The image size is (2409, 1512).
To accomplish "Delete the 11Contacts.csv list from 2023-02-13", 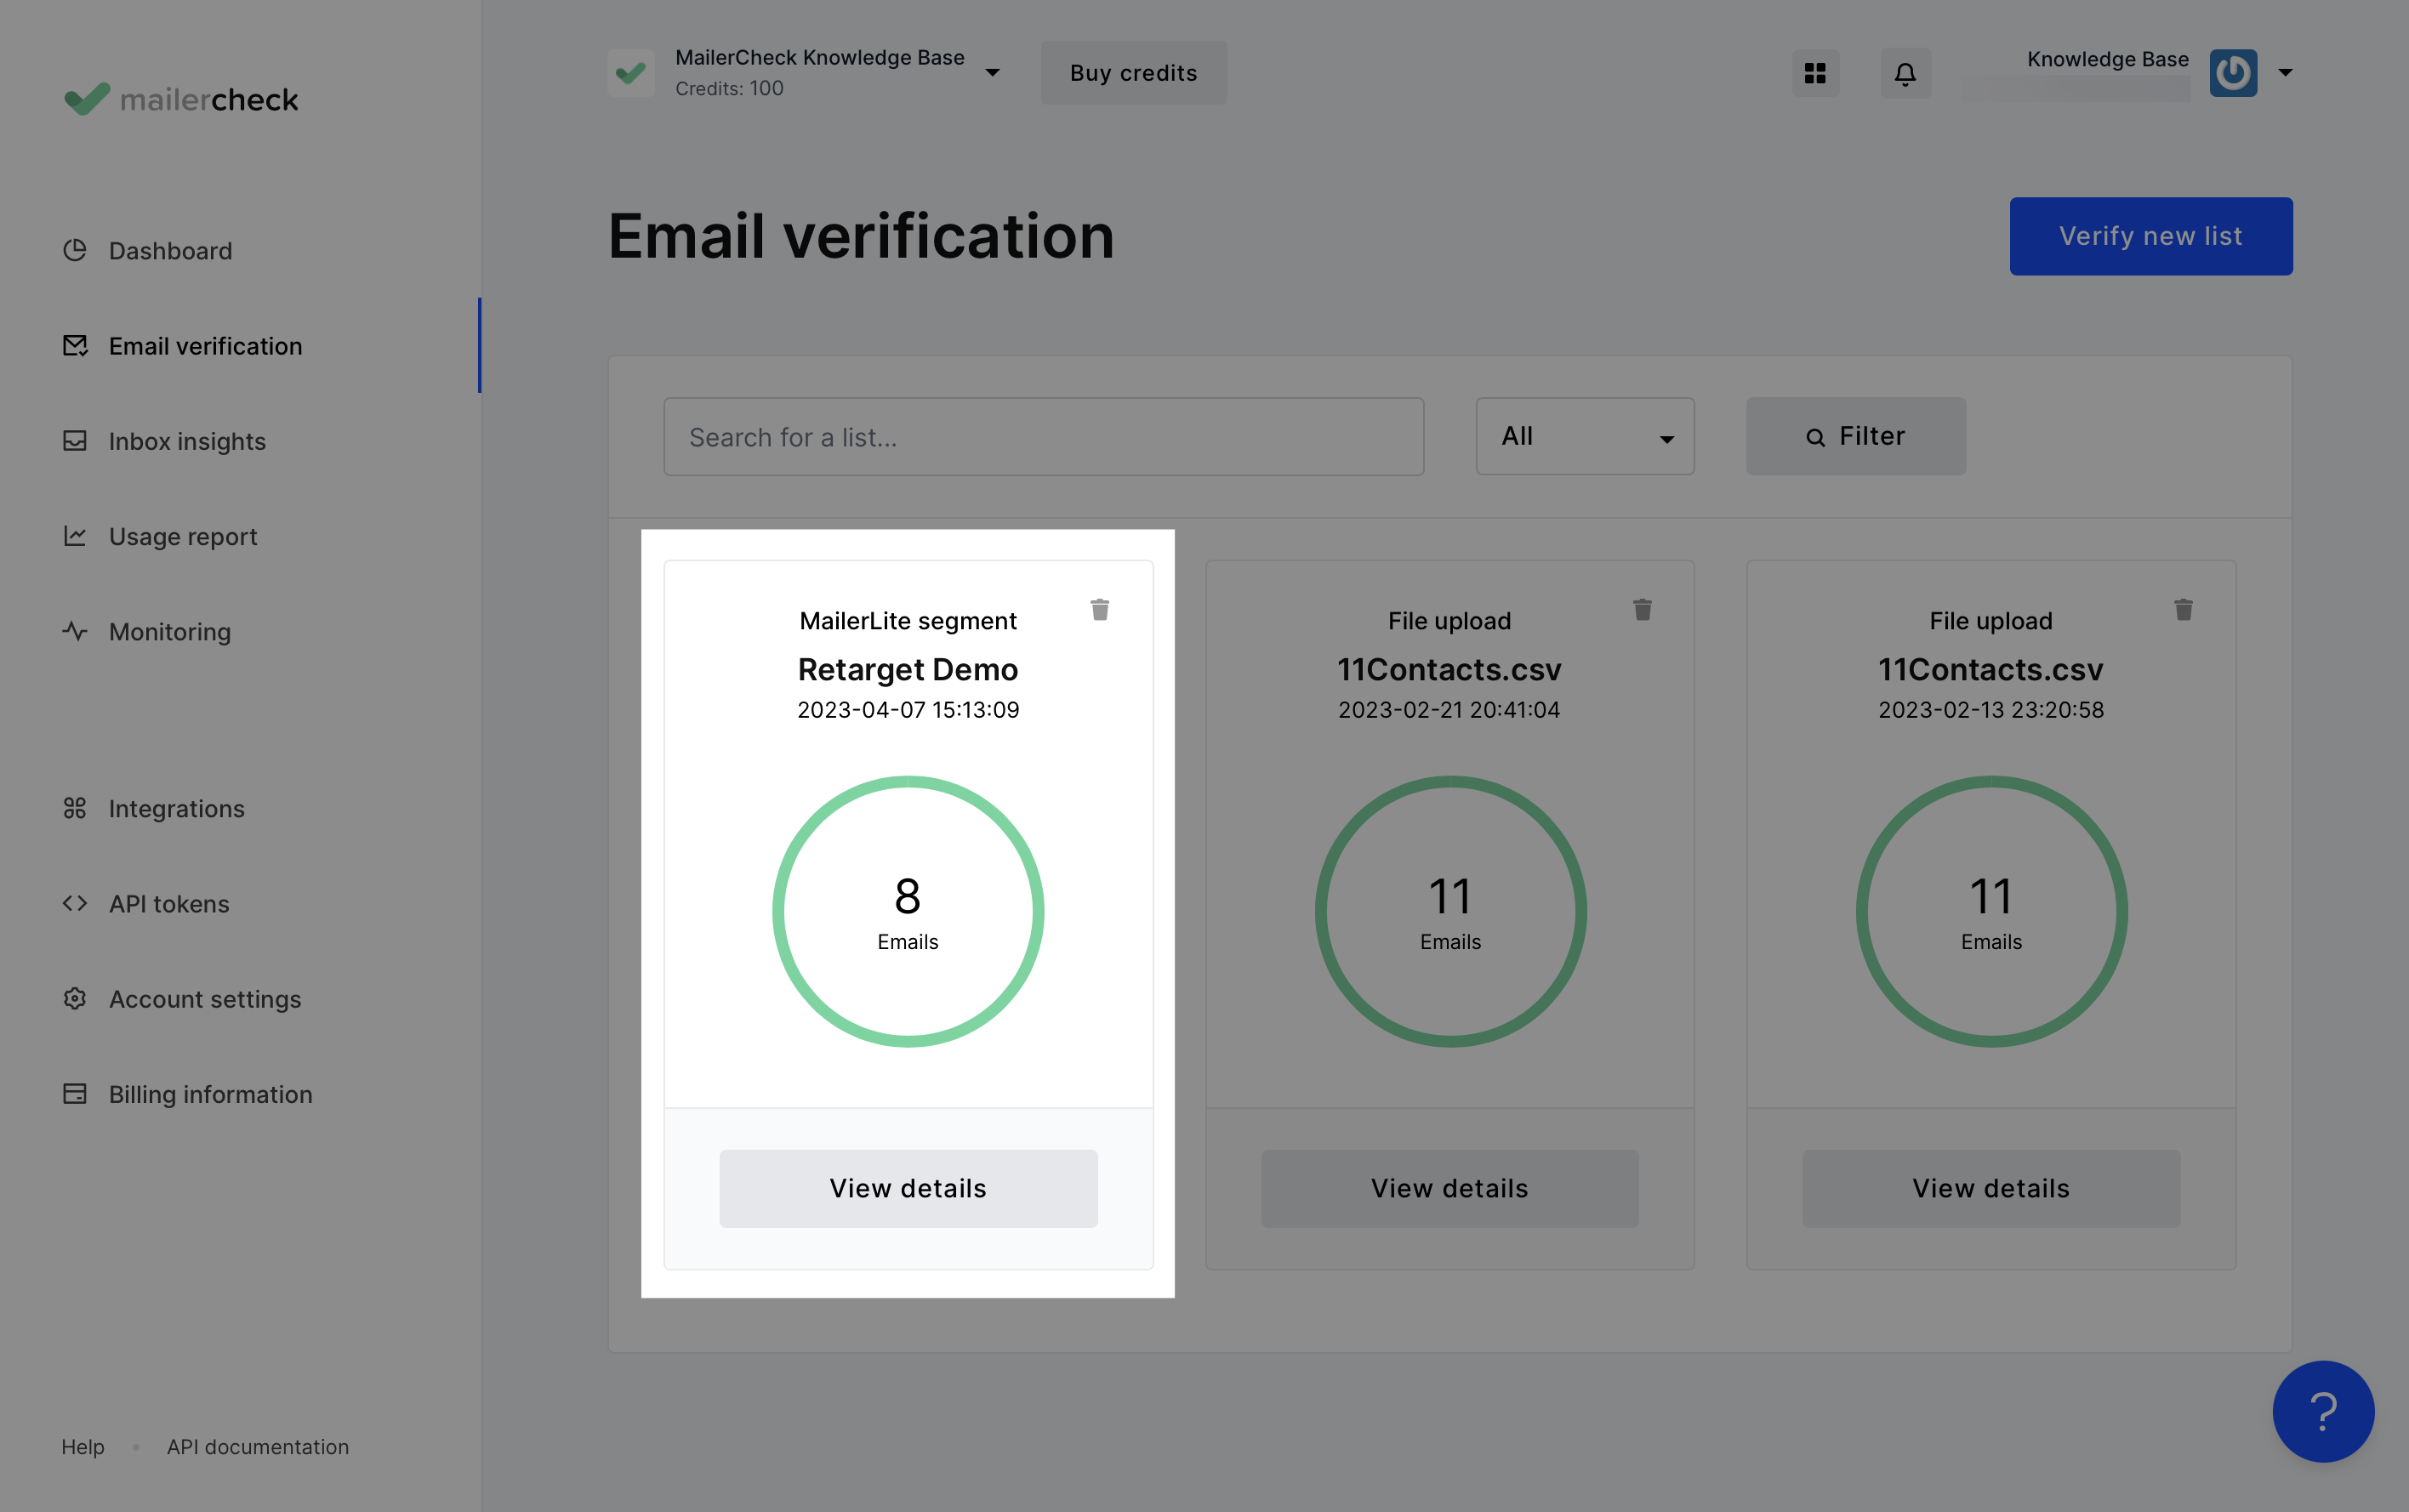I will 2183,609.
